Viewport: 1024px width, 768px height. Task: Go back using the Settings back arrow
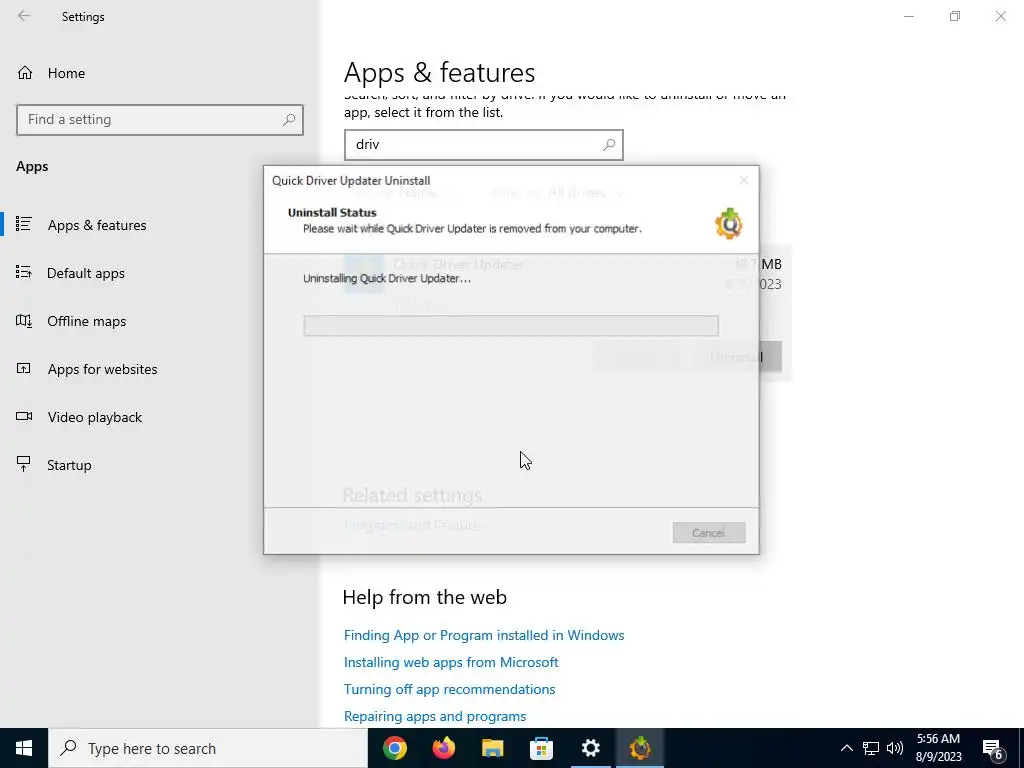[x=24, y=16]
